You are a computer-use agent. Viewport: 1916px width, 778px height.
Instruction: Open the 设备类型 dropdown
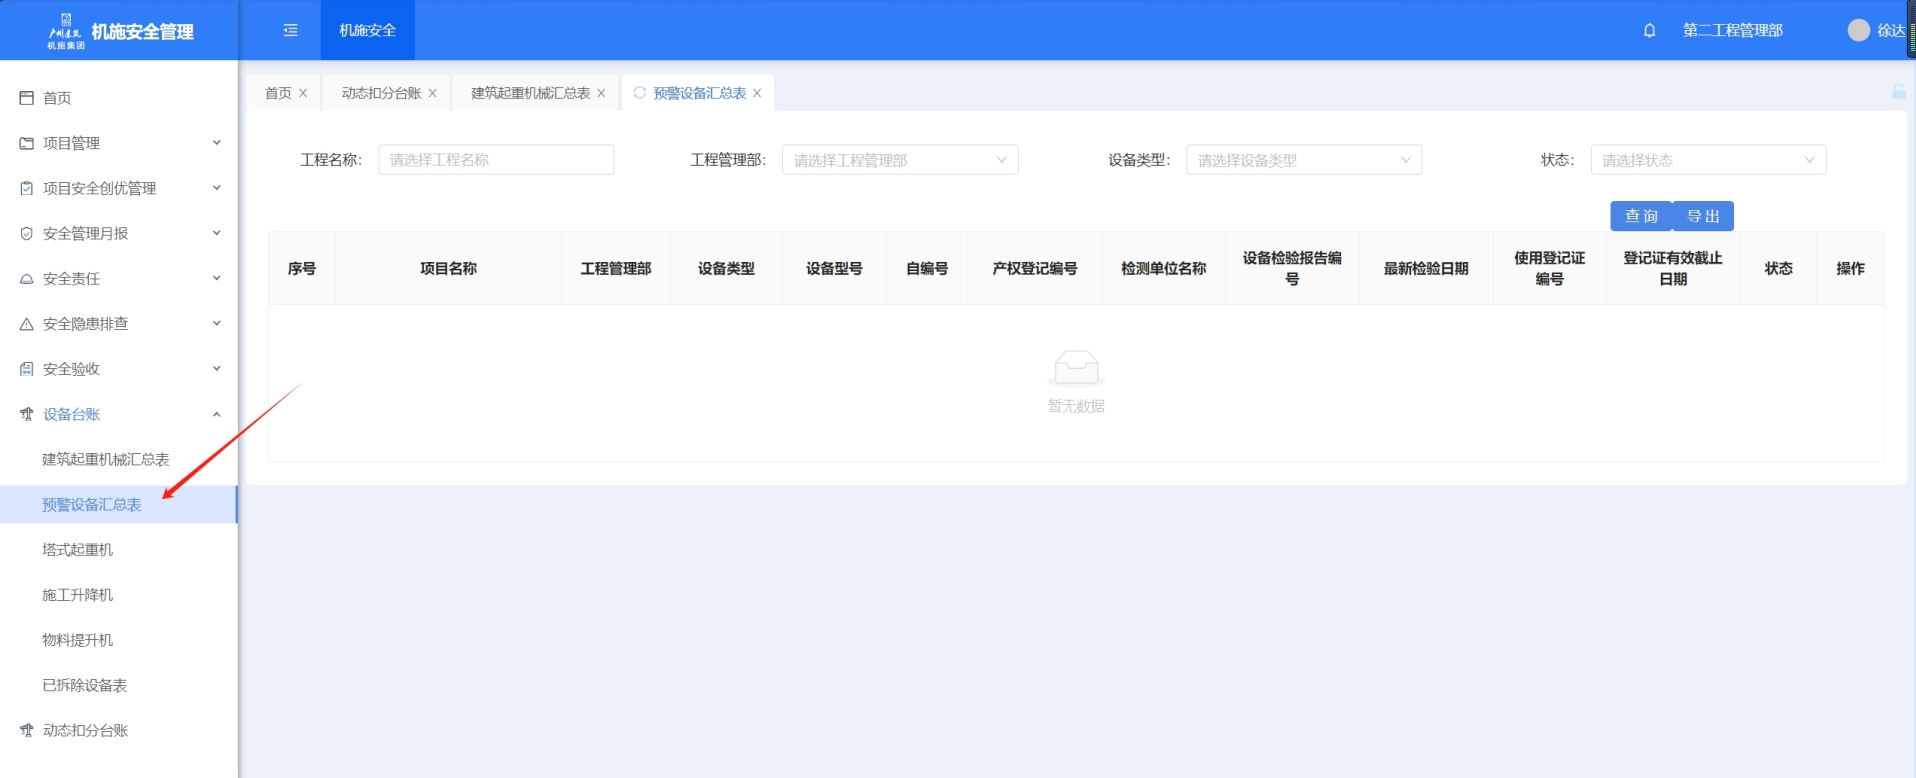[x=1303, y=160]
